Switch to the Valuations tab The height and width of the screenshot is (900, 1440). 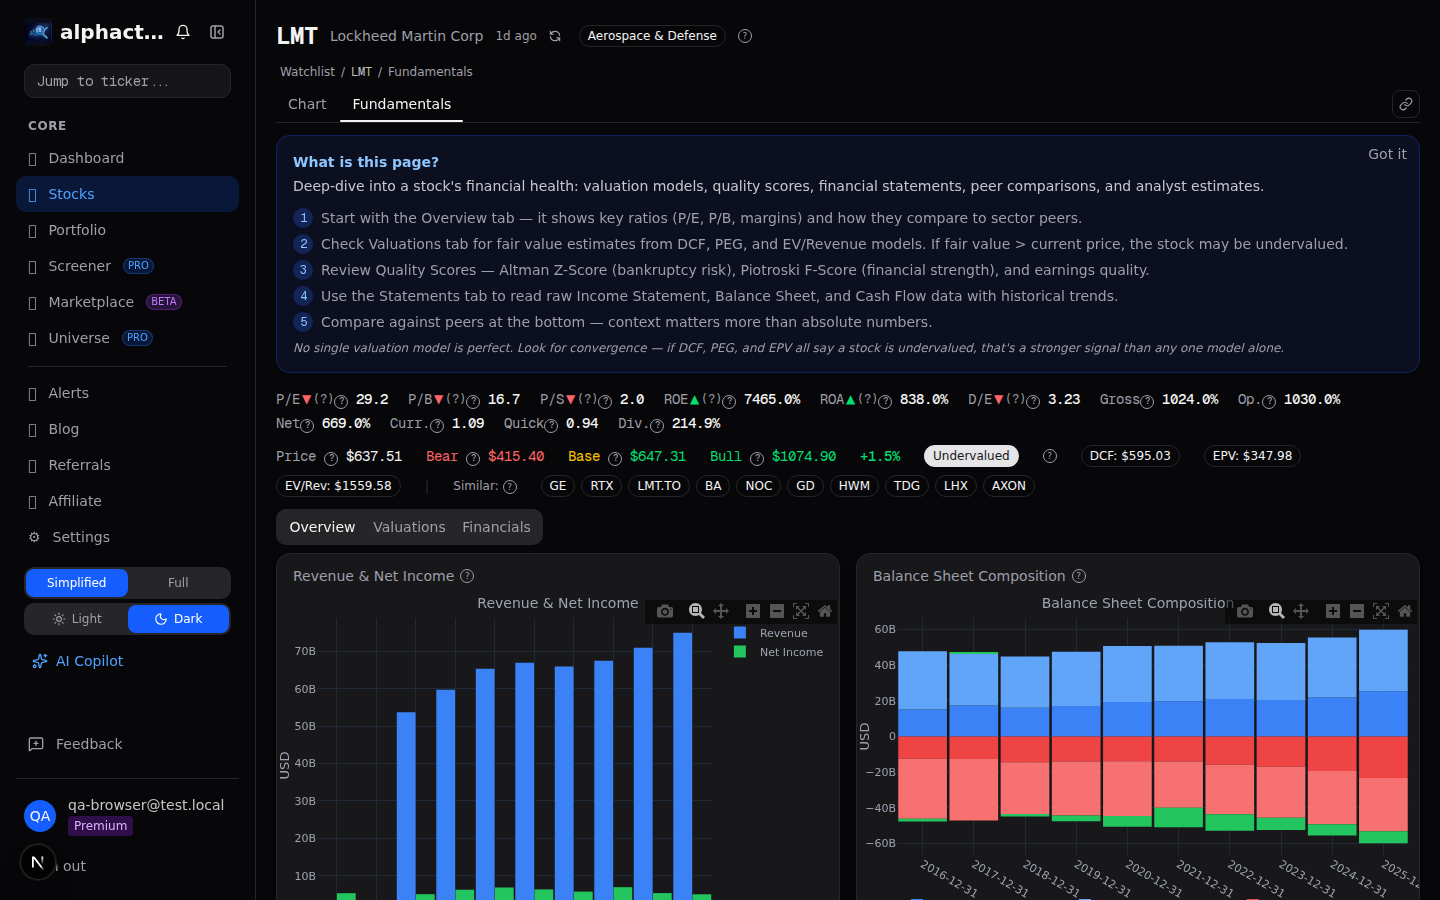pos(409,526)
